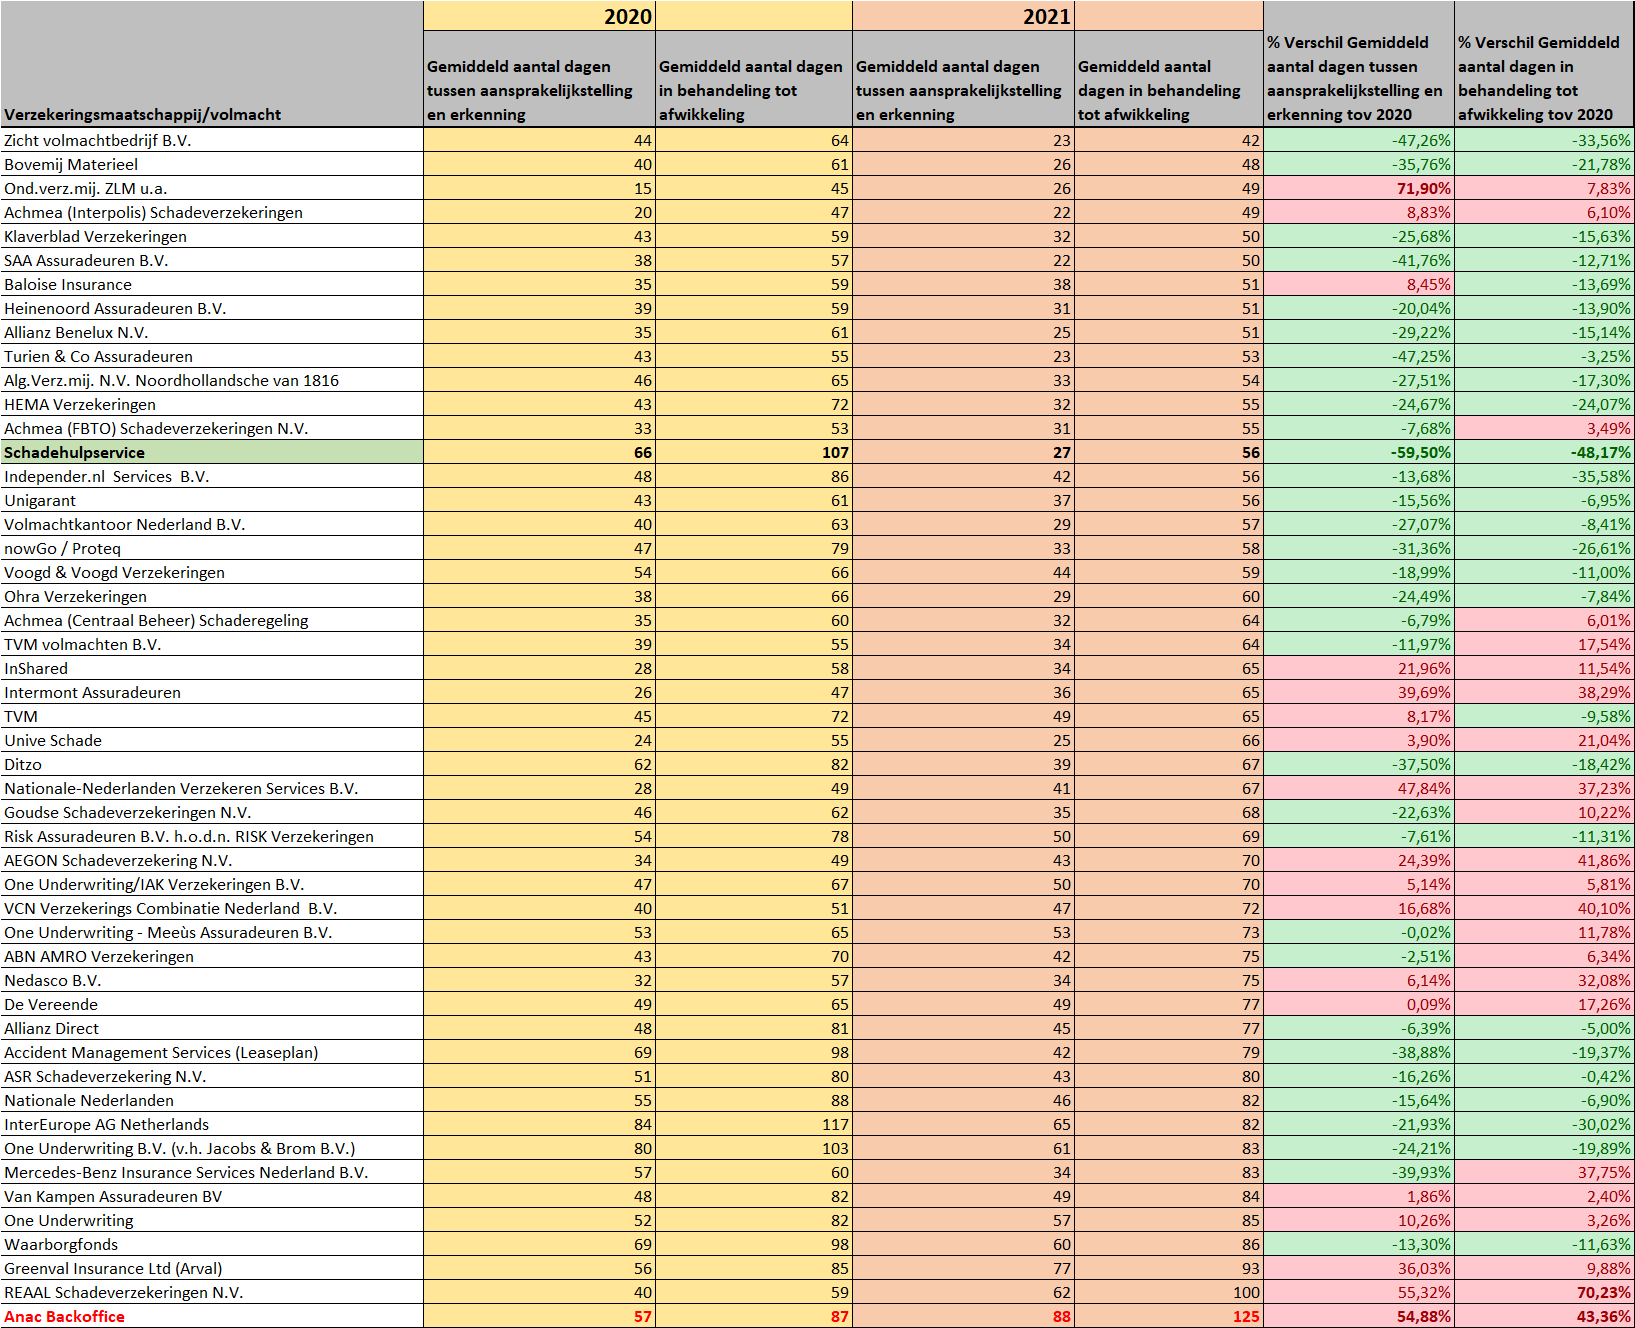Select Independer.nl Services B.V. cell
Viewport: 1635px width, 1328px height.
point(212,476)
